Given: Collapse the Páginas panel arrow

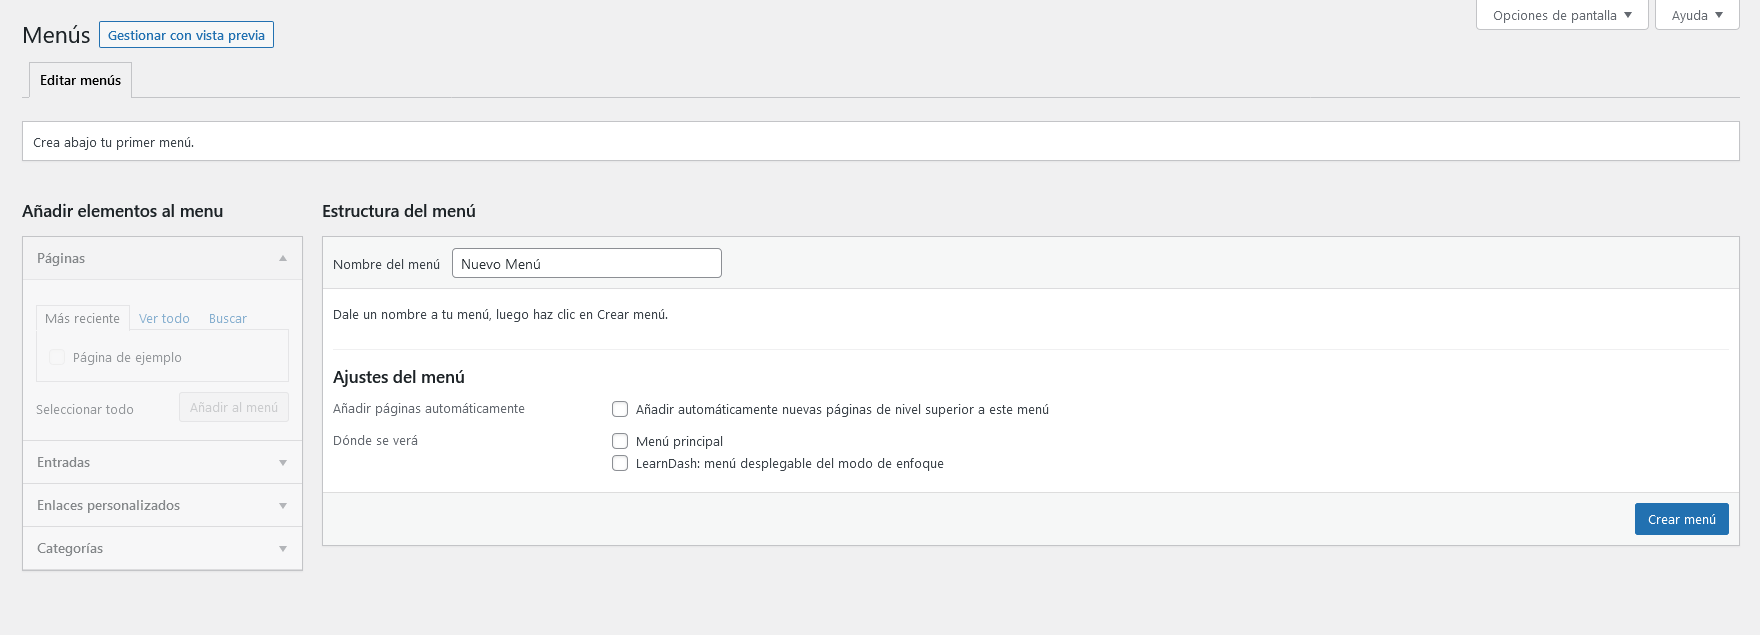Looking at the screenshot, I should tap(283, 258).
